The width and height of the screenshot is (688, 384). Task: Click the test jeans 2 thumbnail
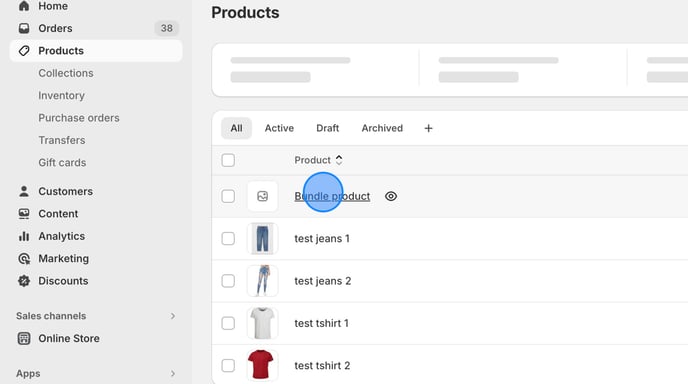coord(262,281)
